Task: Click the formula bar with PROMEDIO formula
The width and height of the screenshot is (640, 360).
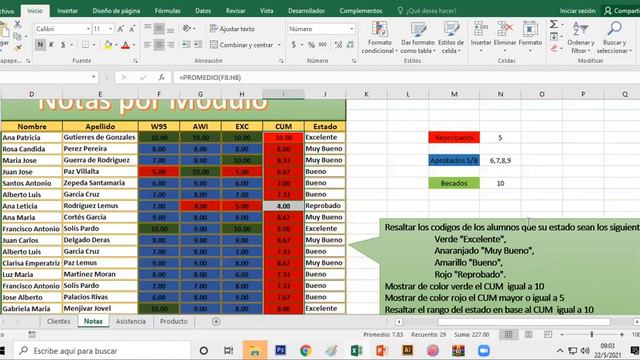Action: pyautogui.click(x=407, y=77)
